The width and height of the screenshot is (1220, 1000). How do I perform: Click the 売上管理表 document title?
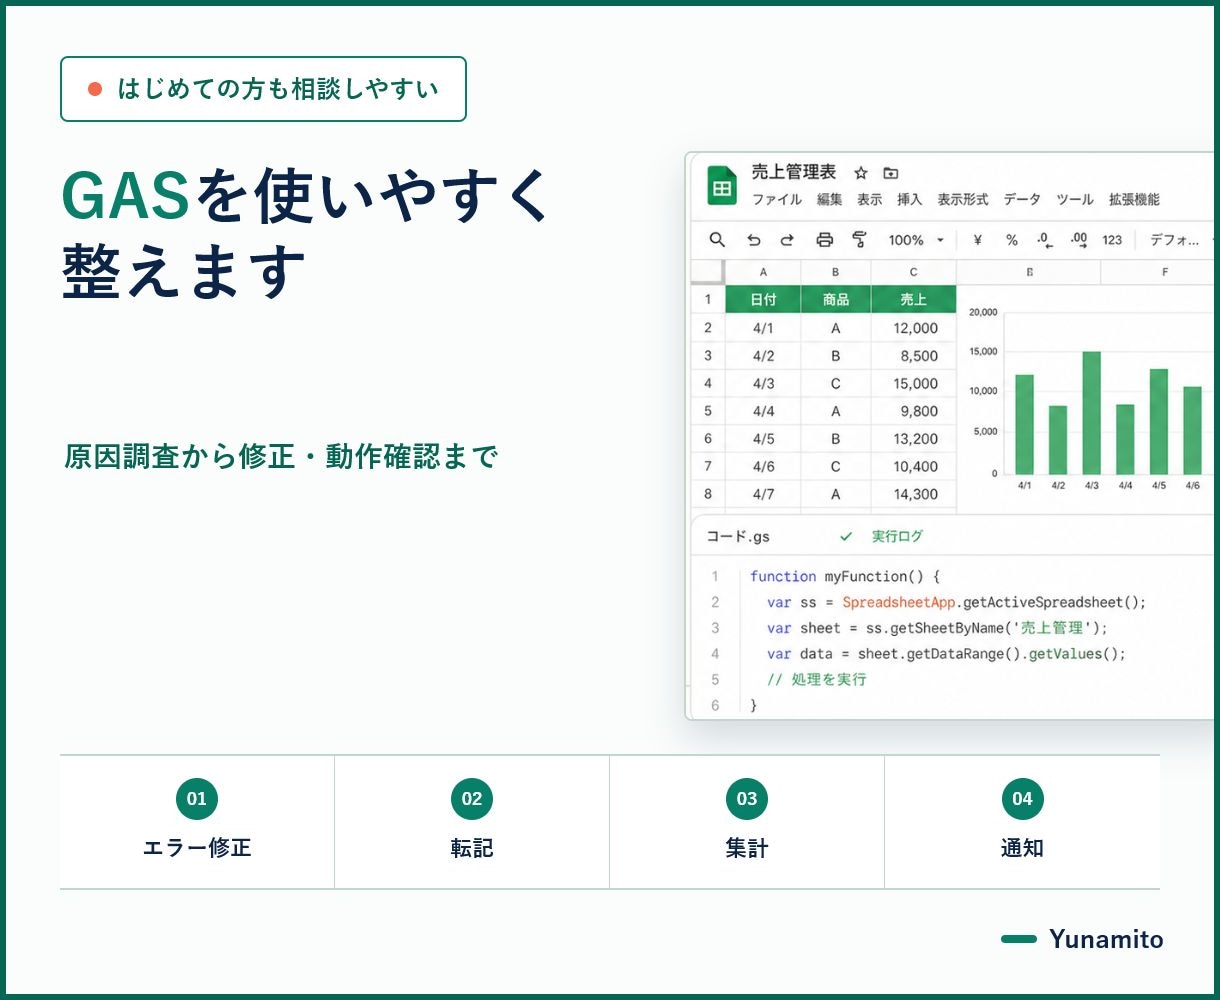coord(794,172)
